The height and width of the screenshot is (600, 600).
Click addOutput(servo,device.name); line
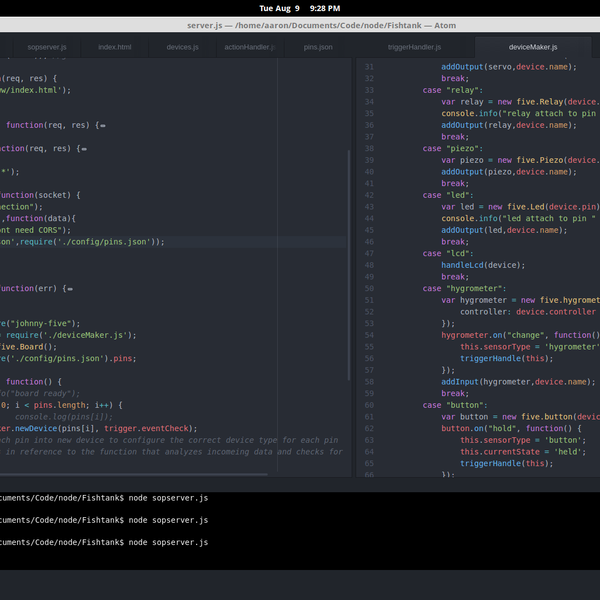509,67
